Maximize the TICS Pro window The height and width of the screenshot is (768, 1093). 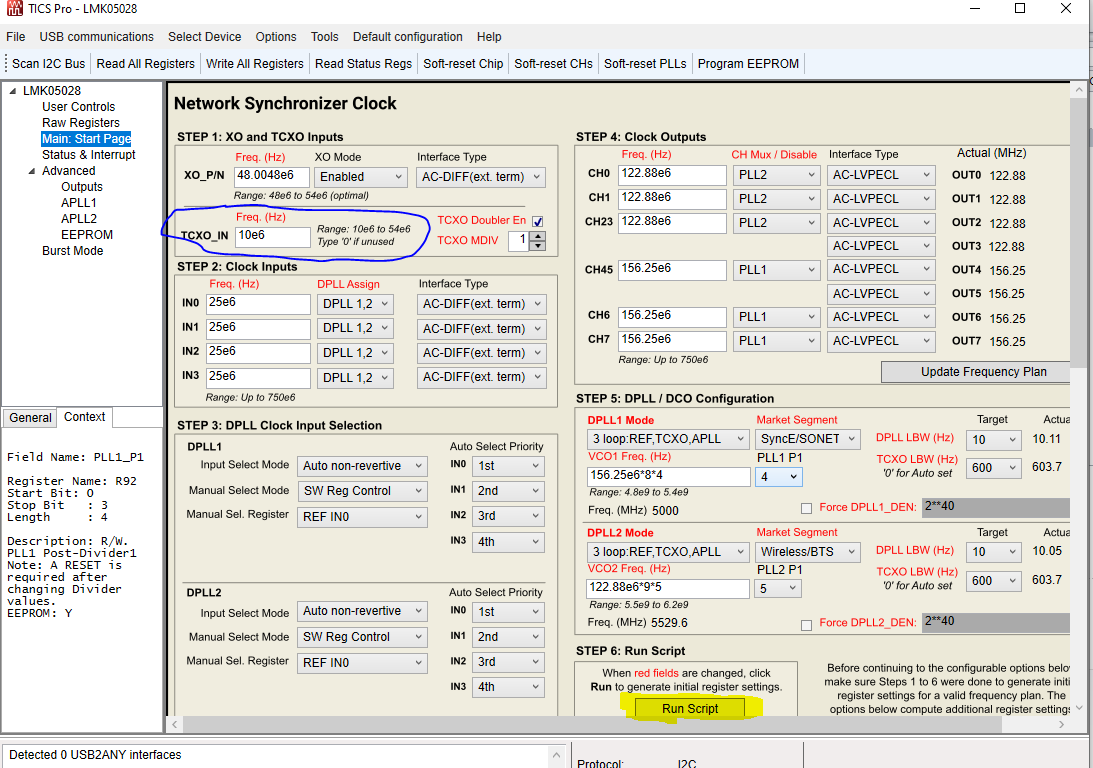[x=1020, y=8]
